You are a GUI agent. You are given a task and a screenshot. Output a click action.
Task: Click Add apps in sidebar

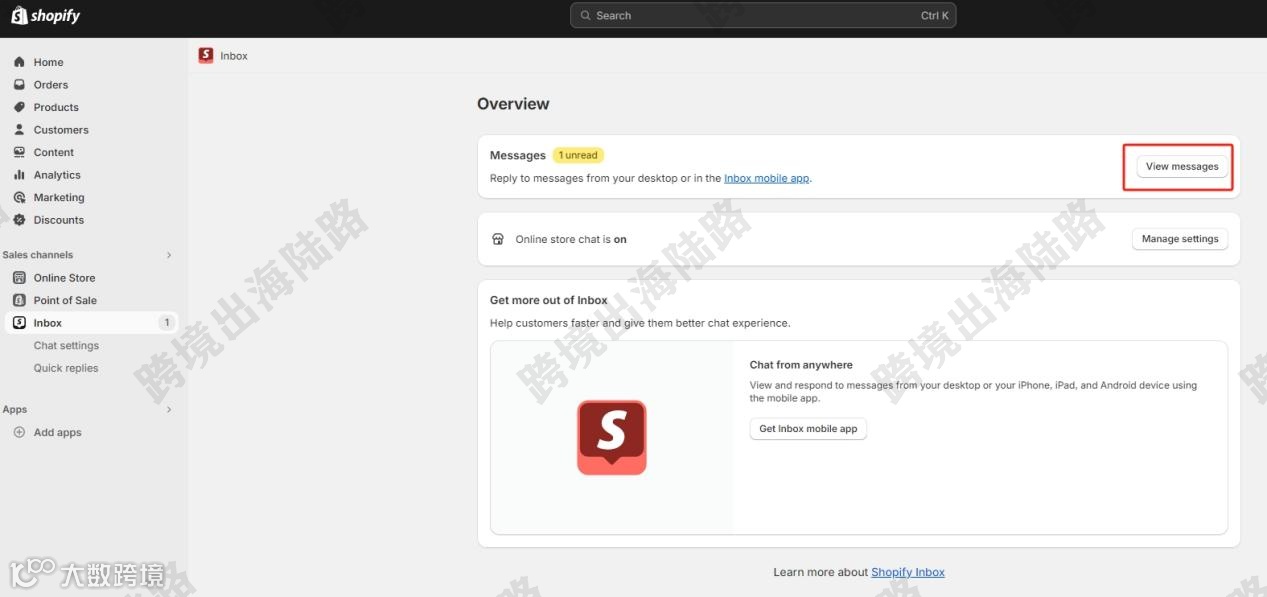pyautogui.click(x=58, y=433)
